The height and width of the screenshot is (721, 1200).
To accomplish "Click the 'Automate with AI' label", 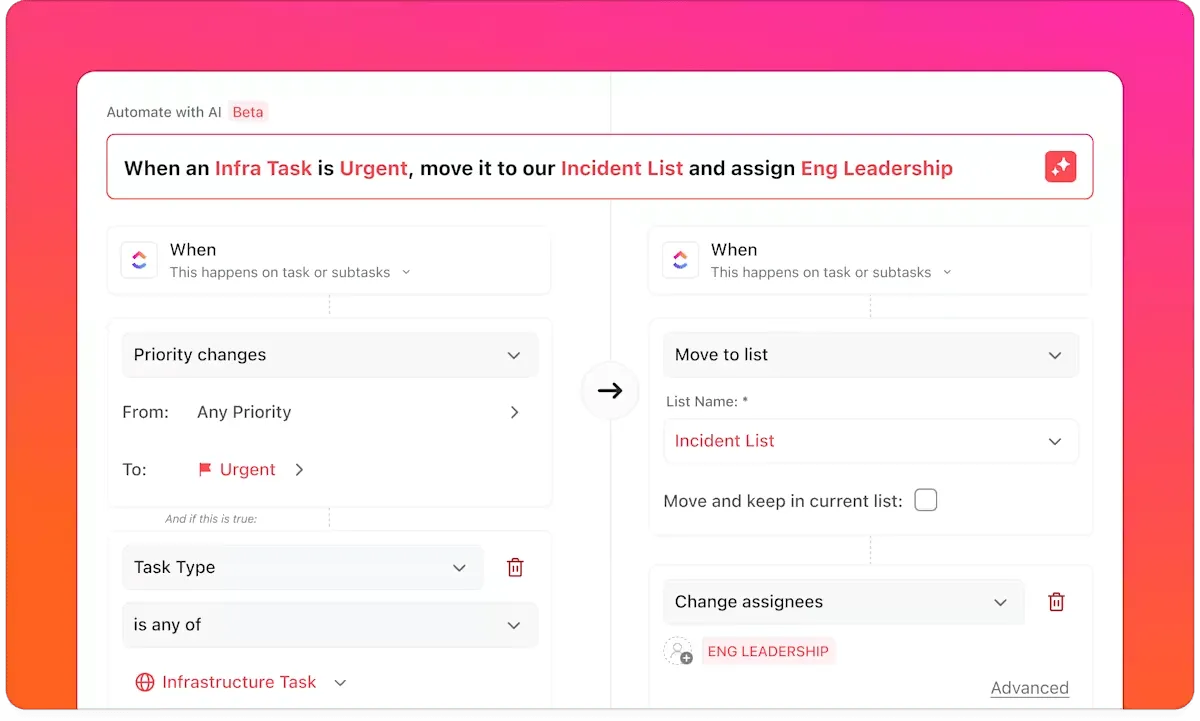I will [164, 112].
